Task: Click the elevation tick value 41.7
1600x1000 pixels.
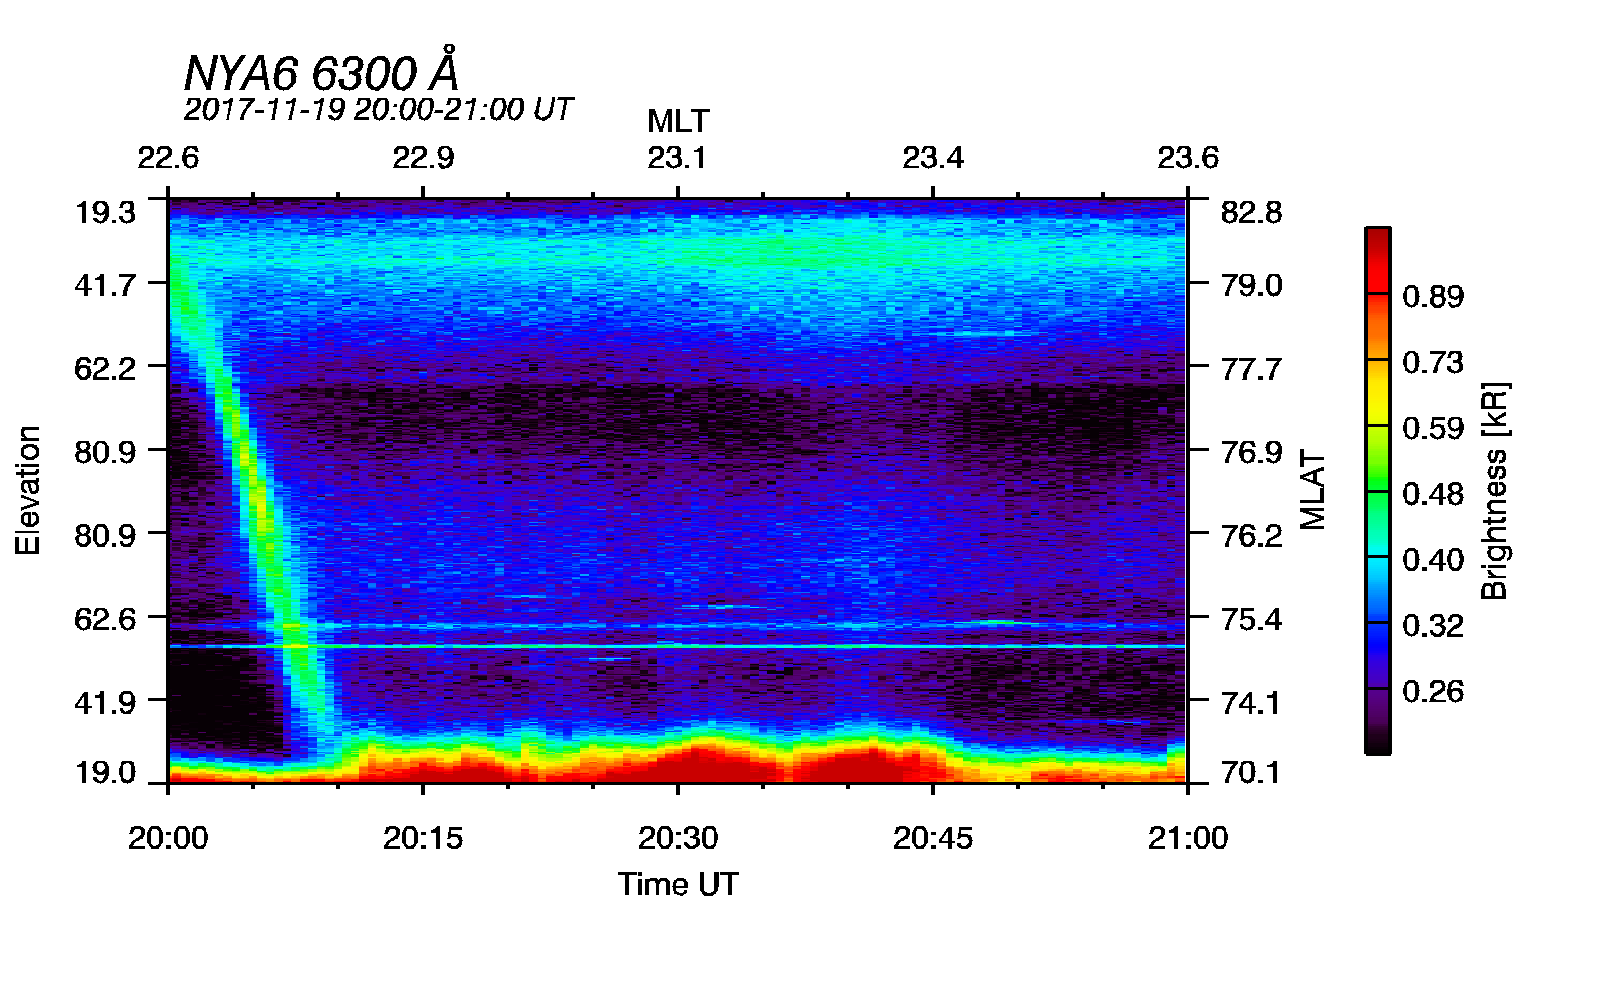Action: 105,285
